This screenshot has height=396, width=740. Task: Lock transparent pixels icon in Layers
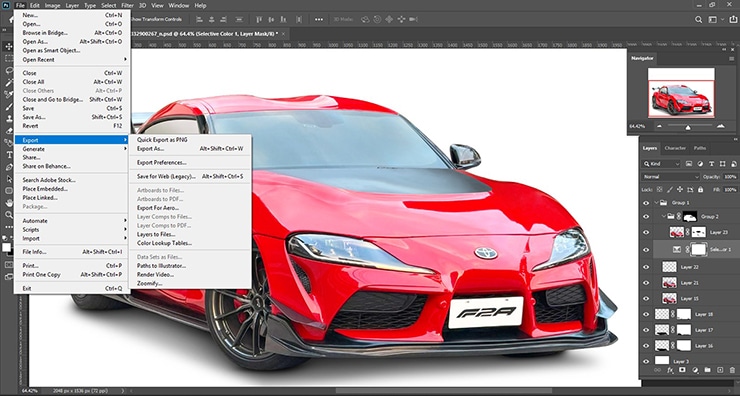659,189
